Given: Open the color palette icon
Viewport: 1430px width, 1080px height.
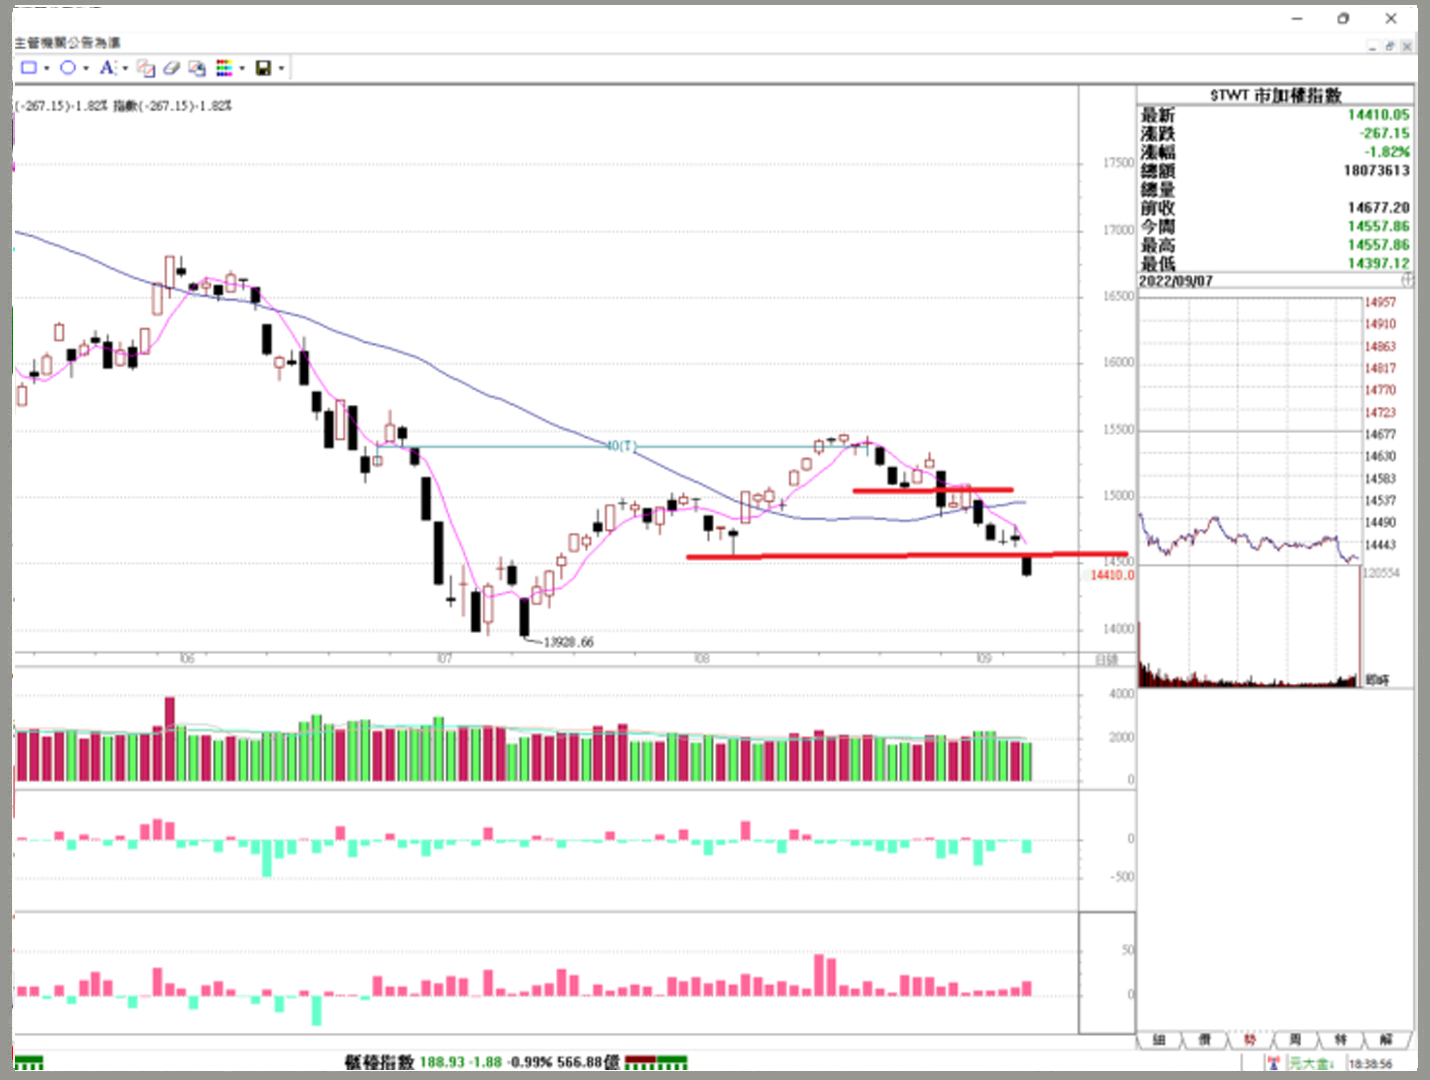Looking at the screenshot, I should [x=224, y=68].
